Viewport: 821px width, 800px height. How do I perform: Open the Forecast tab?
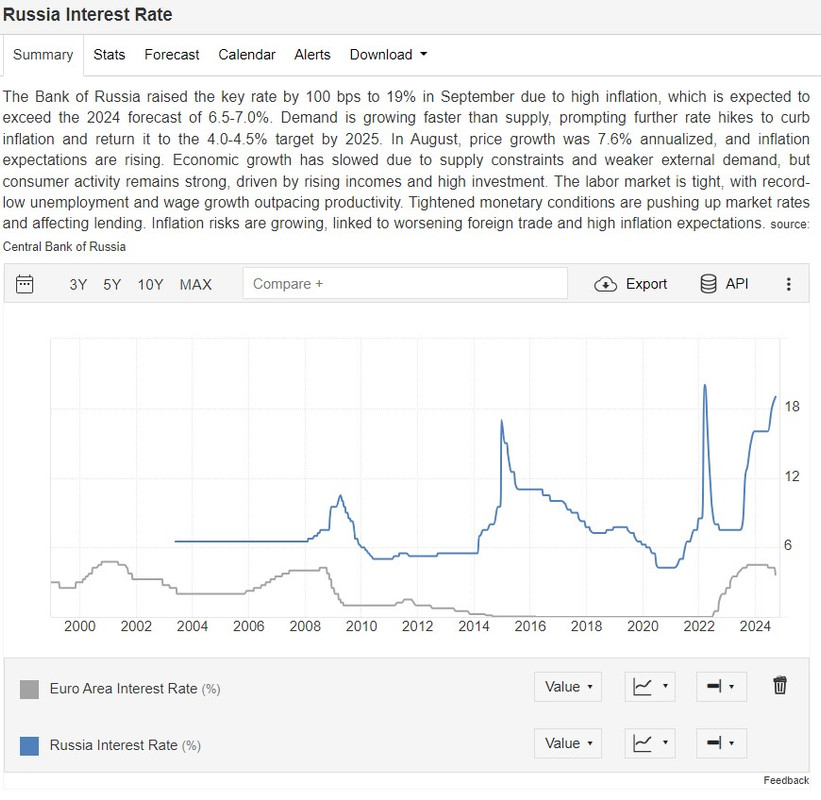172,54
